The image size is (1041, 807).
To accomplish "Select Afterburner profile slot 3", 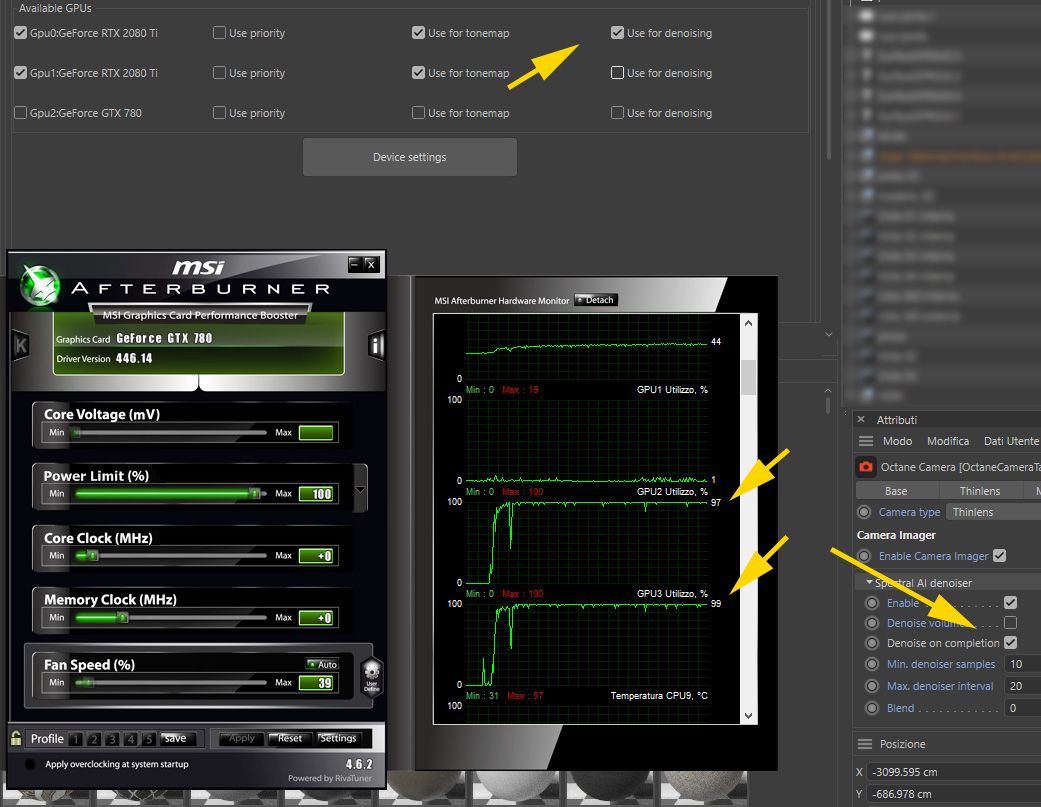I will [x=113, y=739].
